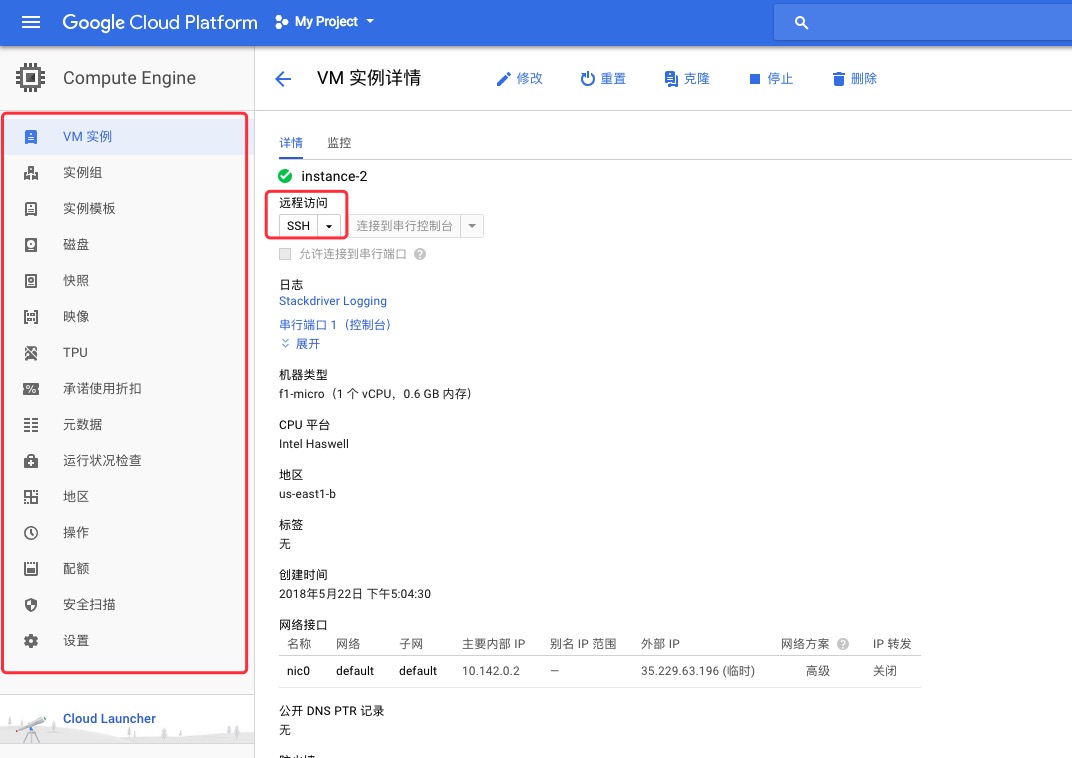
Task: Open the My Project selector dropdown
Action: [324, 22]
